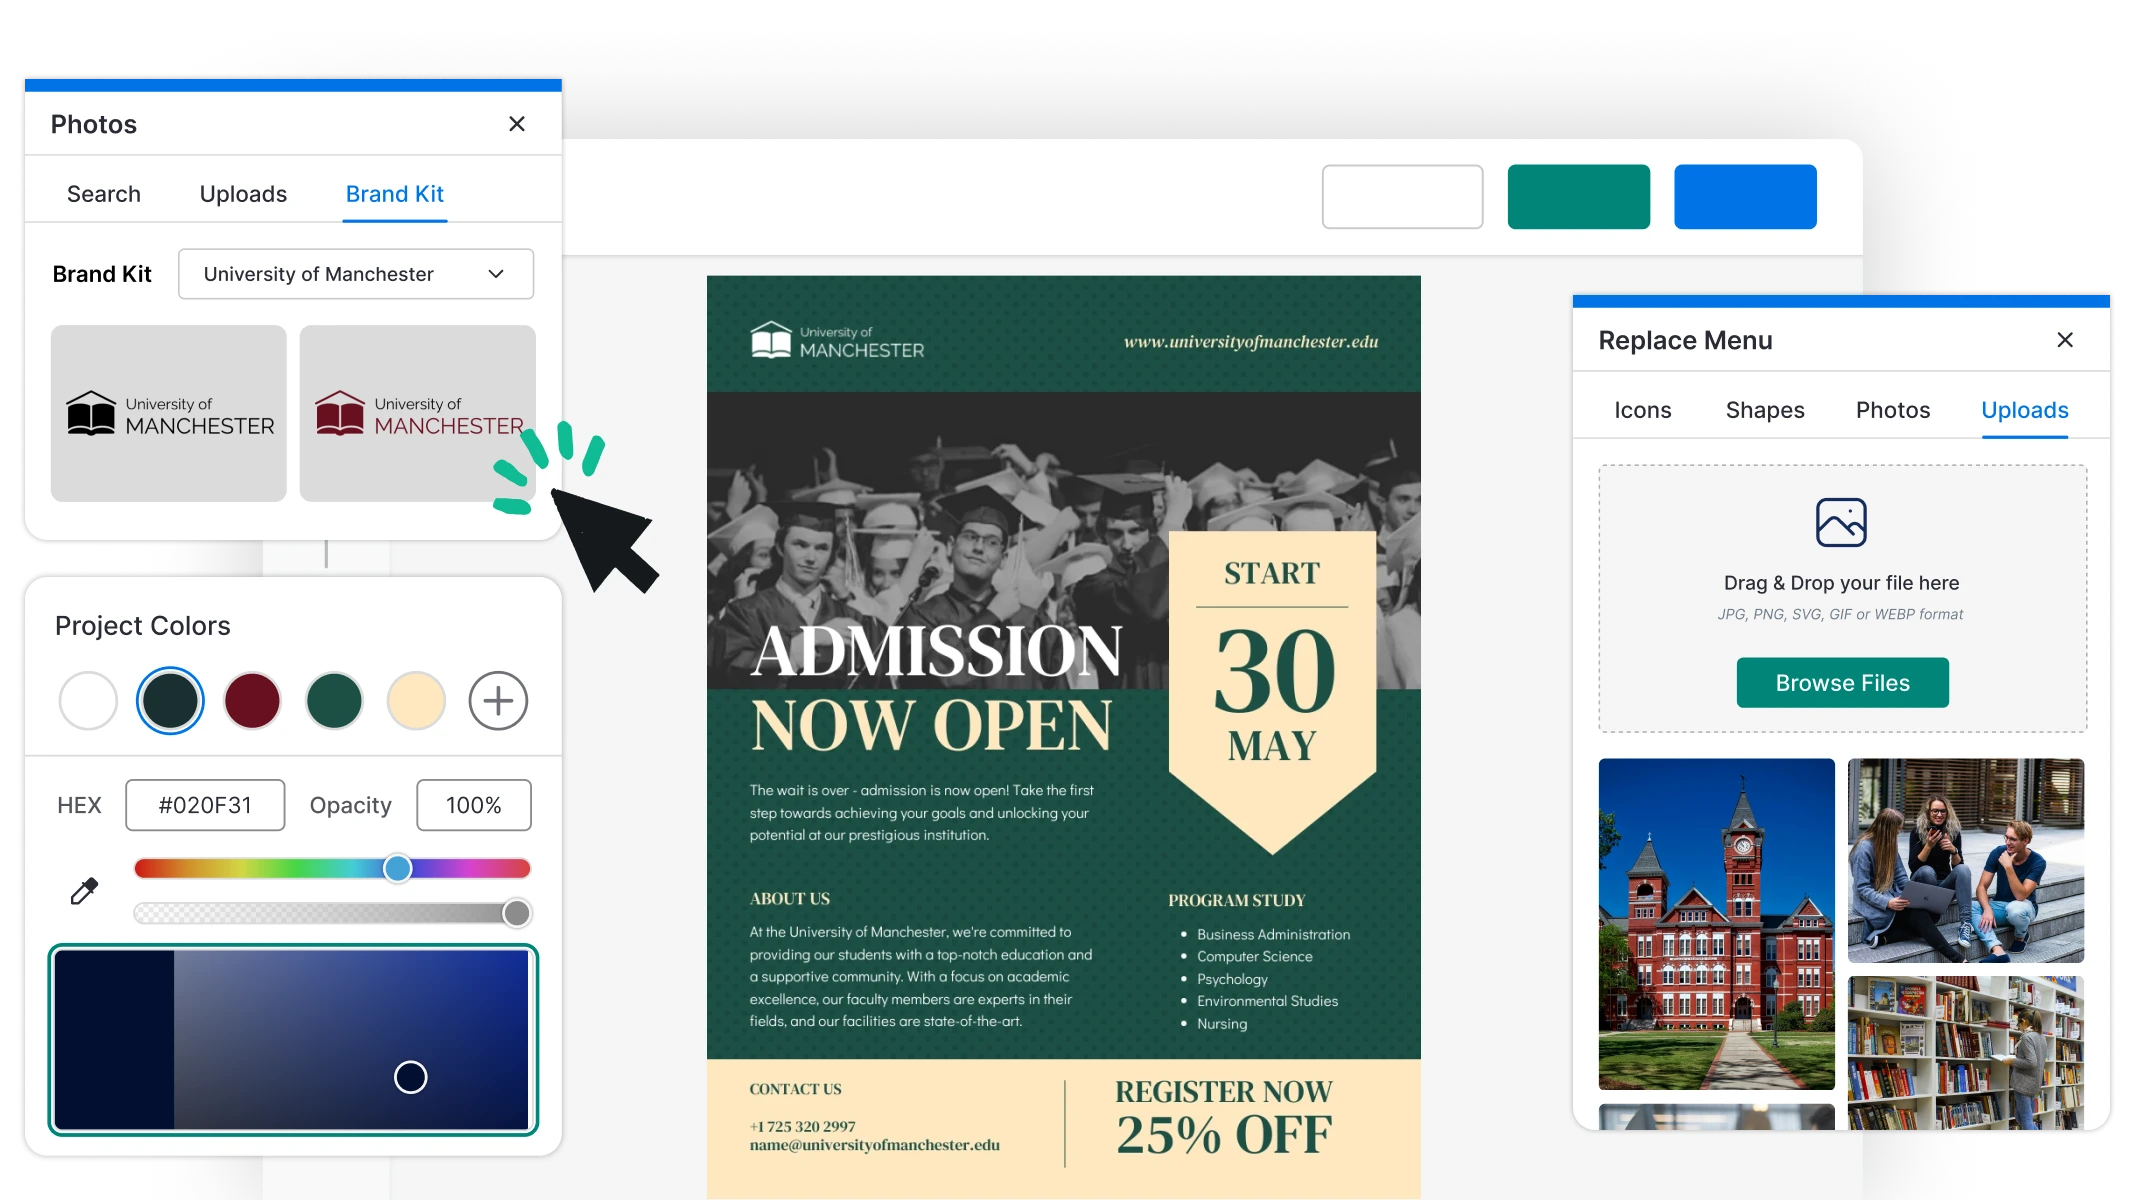Click the image upload drag-drop icon
Viewport: 2135px width, 1200px height.
click(1842, 524)
